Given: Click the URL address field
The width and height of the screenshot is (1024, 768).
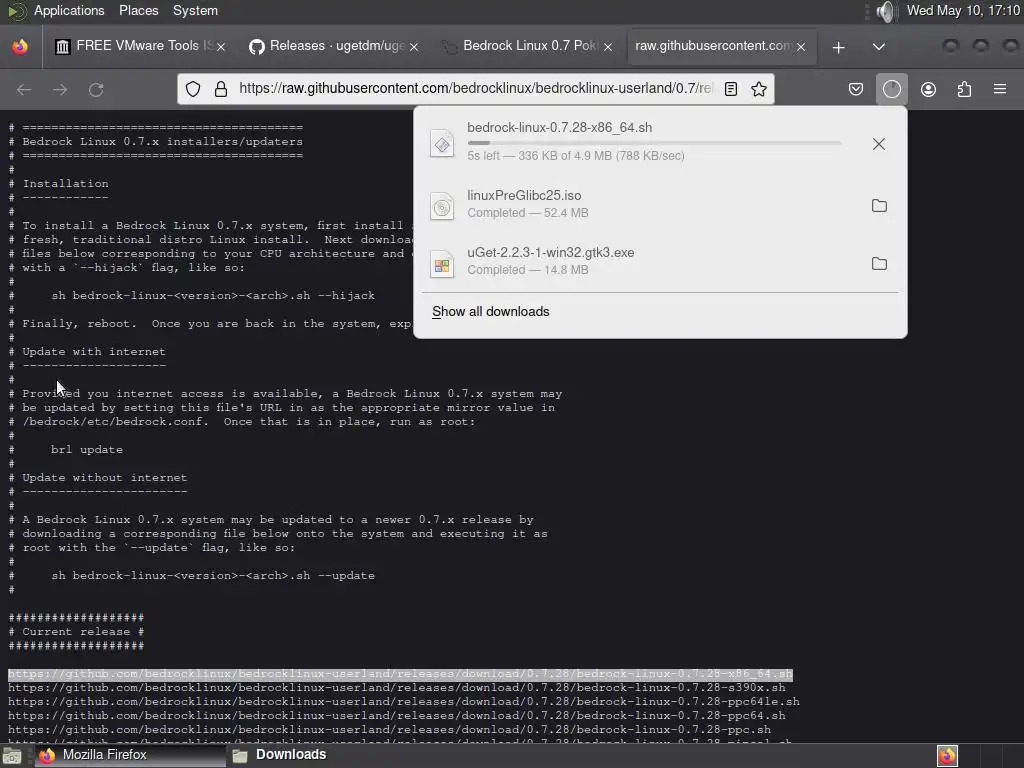Looking at the screenshot, I should [475, 88].
